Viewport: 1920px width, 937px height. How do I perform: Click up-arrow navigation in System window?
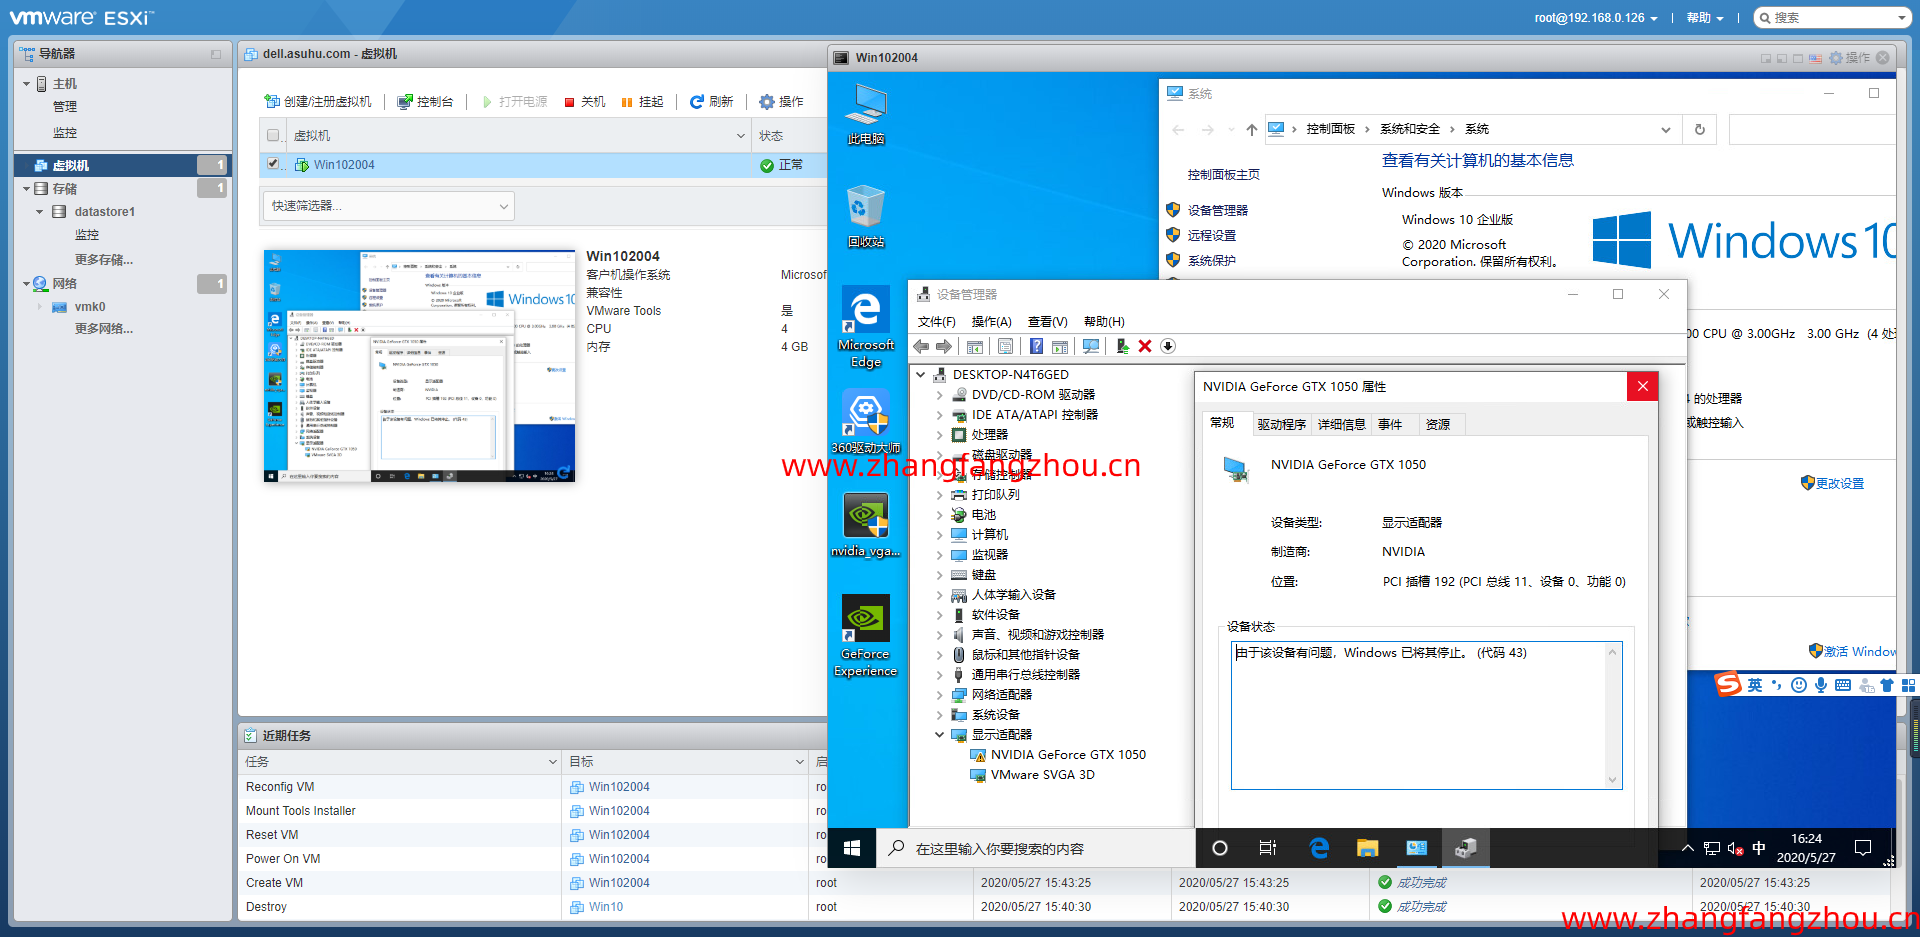pyautogui.click(x=1251, y=129)
